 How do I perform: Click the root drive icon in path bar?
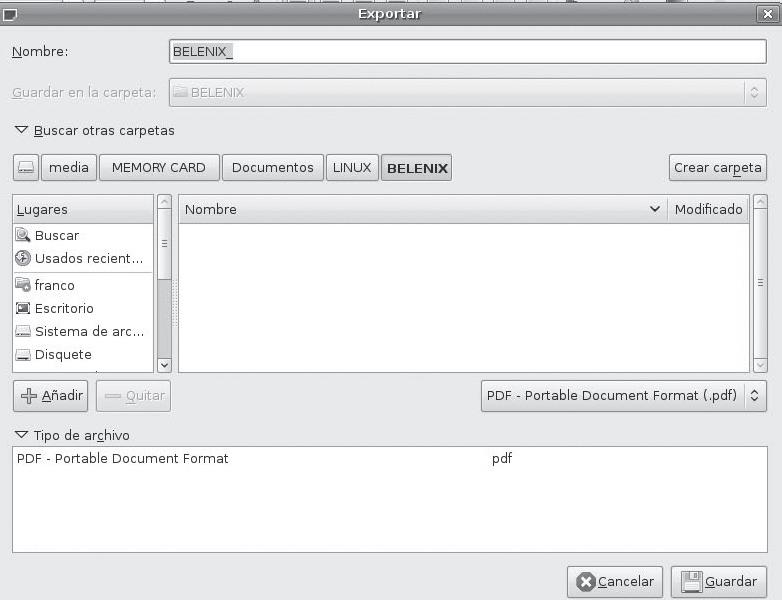coord(26,168)
